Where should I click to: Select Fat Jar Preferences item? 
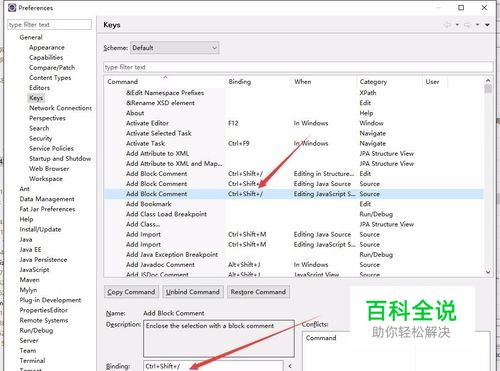click(x=47, y=209)
